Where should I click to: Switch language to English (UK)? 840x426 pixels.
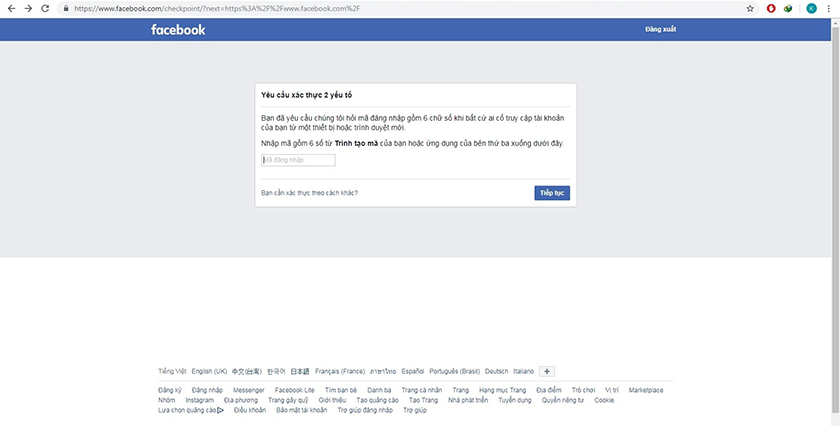coord(209,371)
